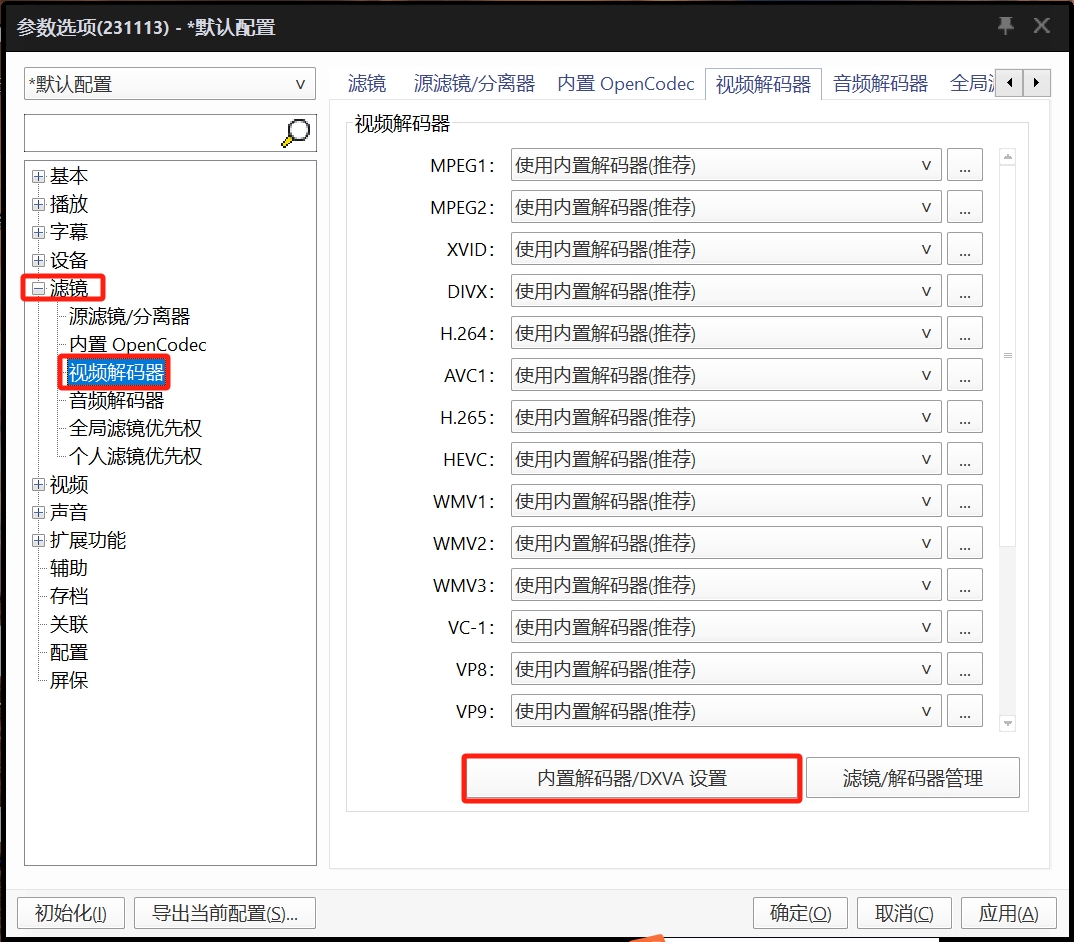Image resolution: width=1074 pixels, height=942 pixels.
Task: Select 内置 OpenCodec in the tree
Action: click(138, 345)
